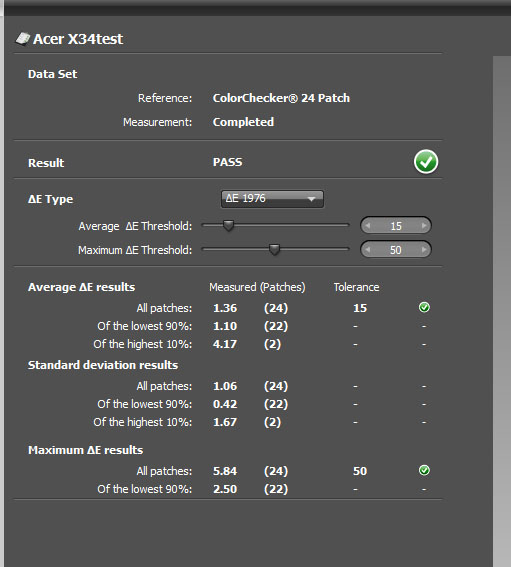Click the vertical scrollbar on the right edge
The width and height of the screenshot is (511, 567).
[502, 311]
